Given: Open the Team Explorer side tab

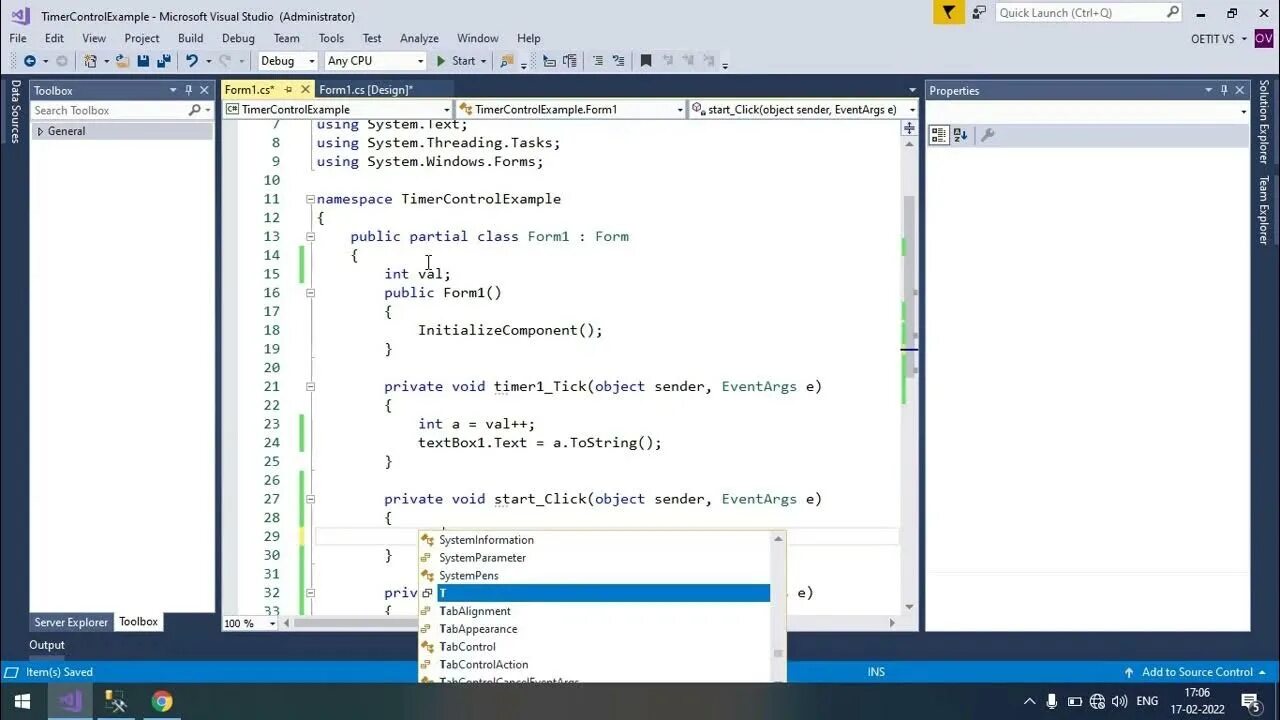Looking at the screenshot, I should pos(1264,210).
